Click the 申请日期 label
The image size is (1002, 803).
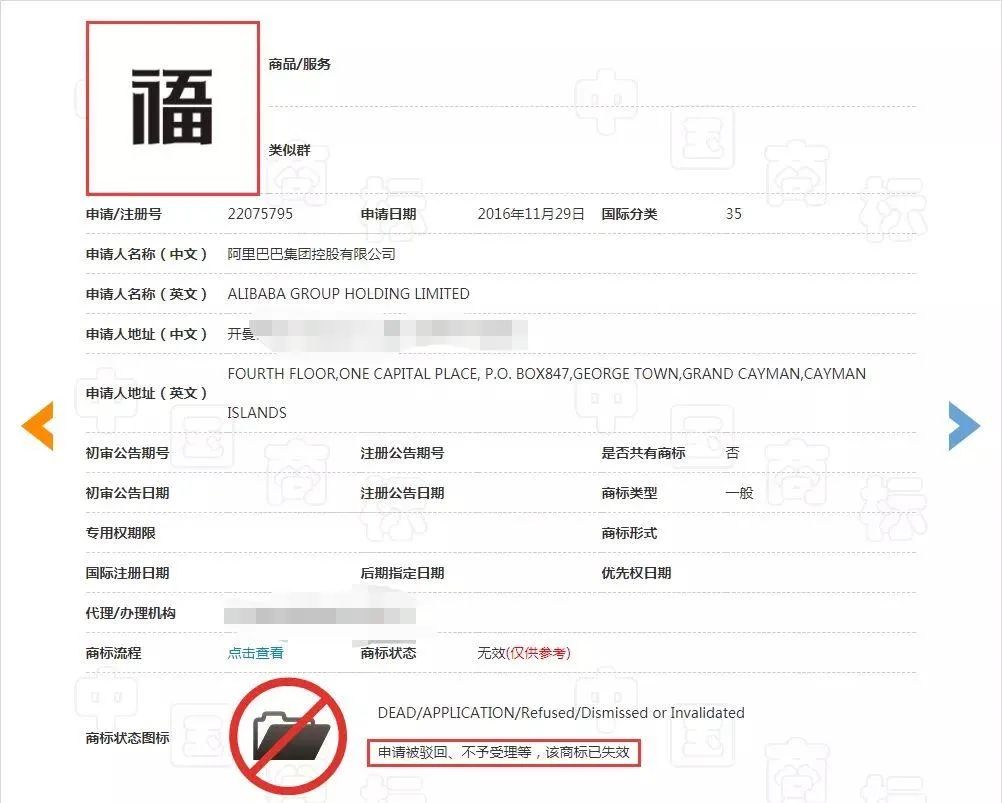click(388, 214)
